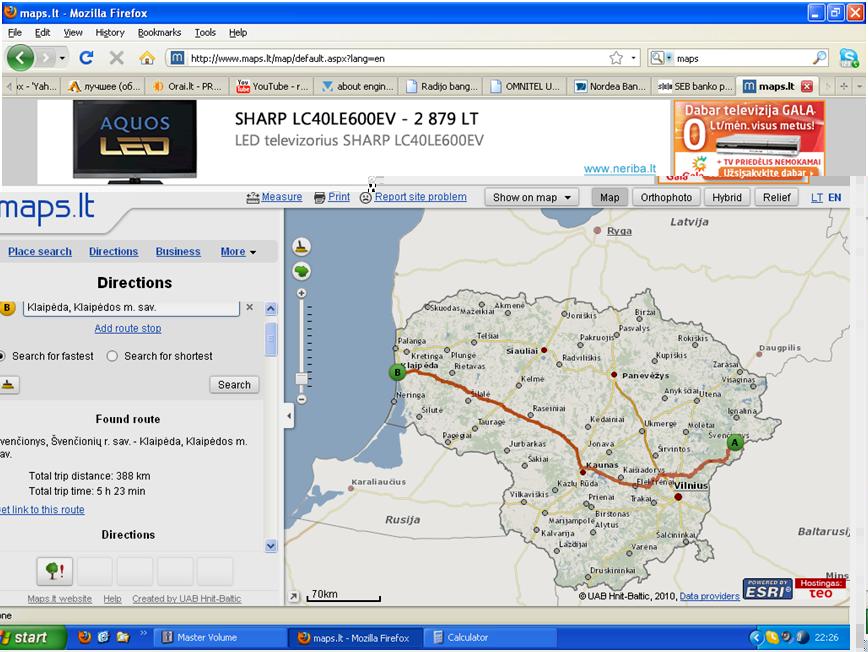Screen dimensions: 868x652
Task: Click the Add route stop link
Action: click(128, 329)
